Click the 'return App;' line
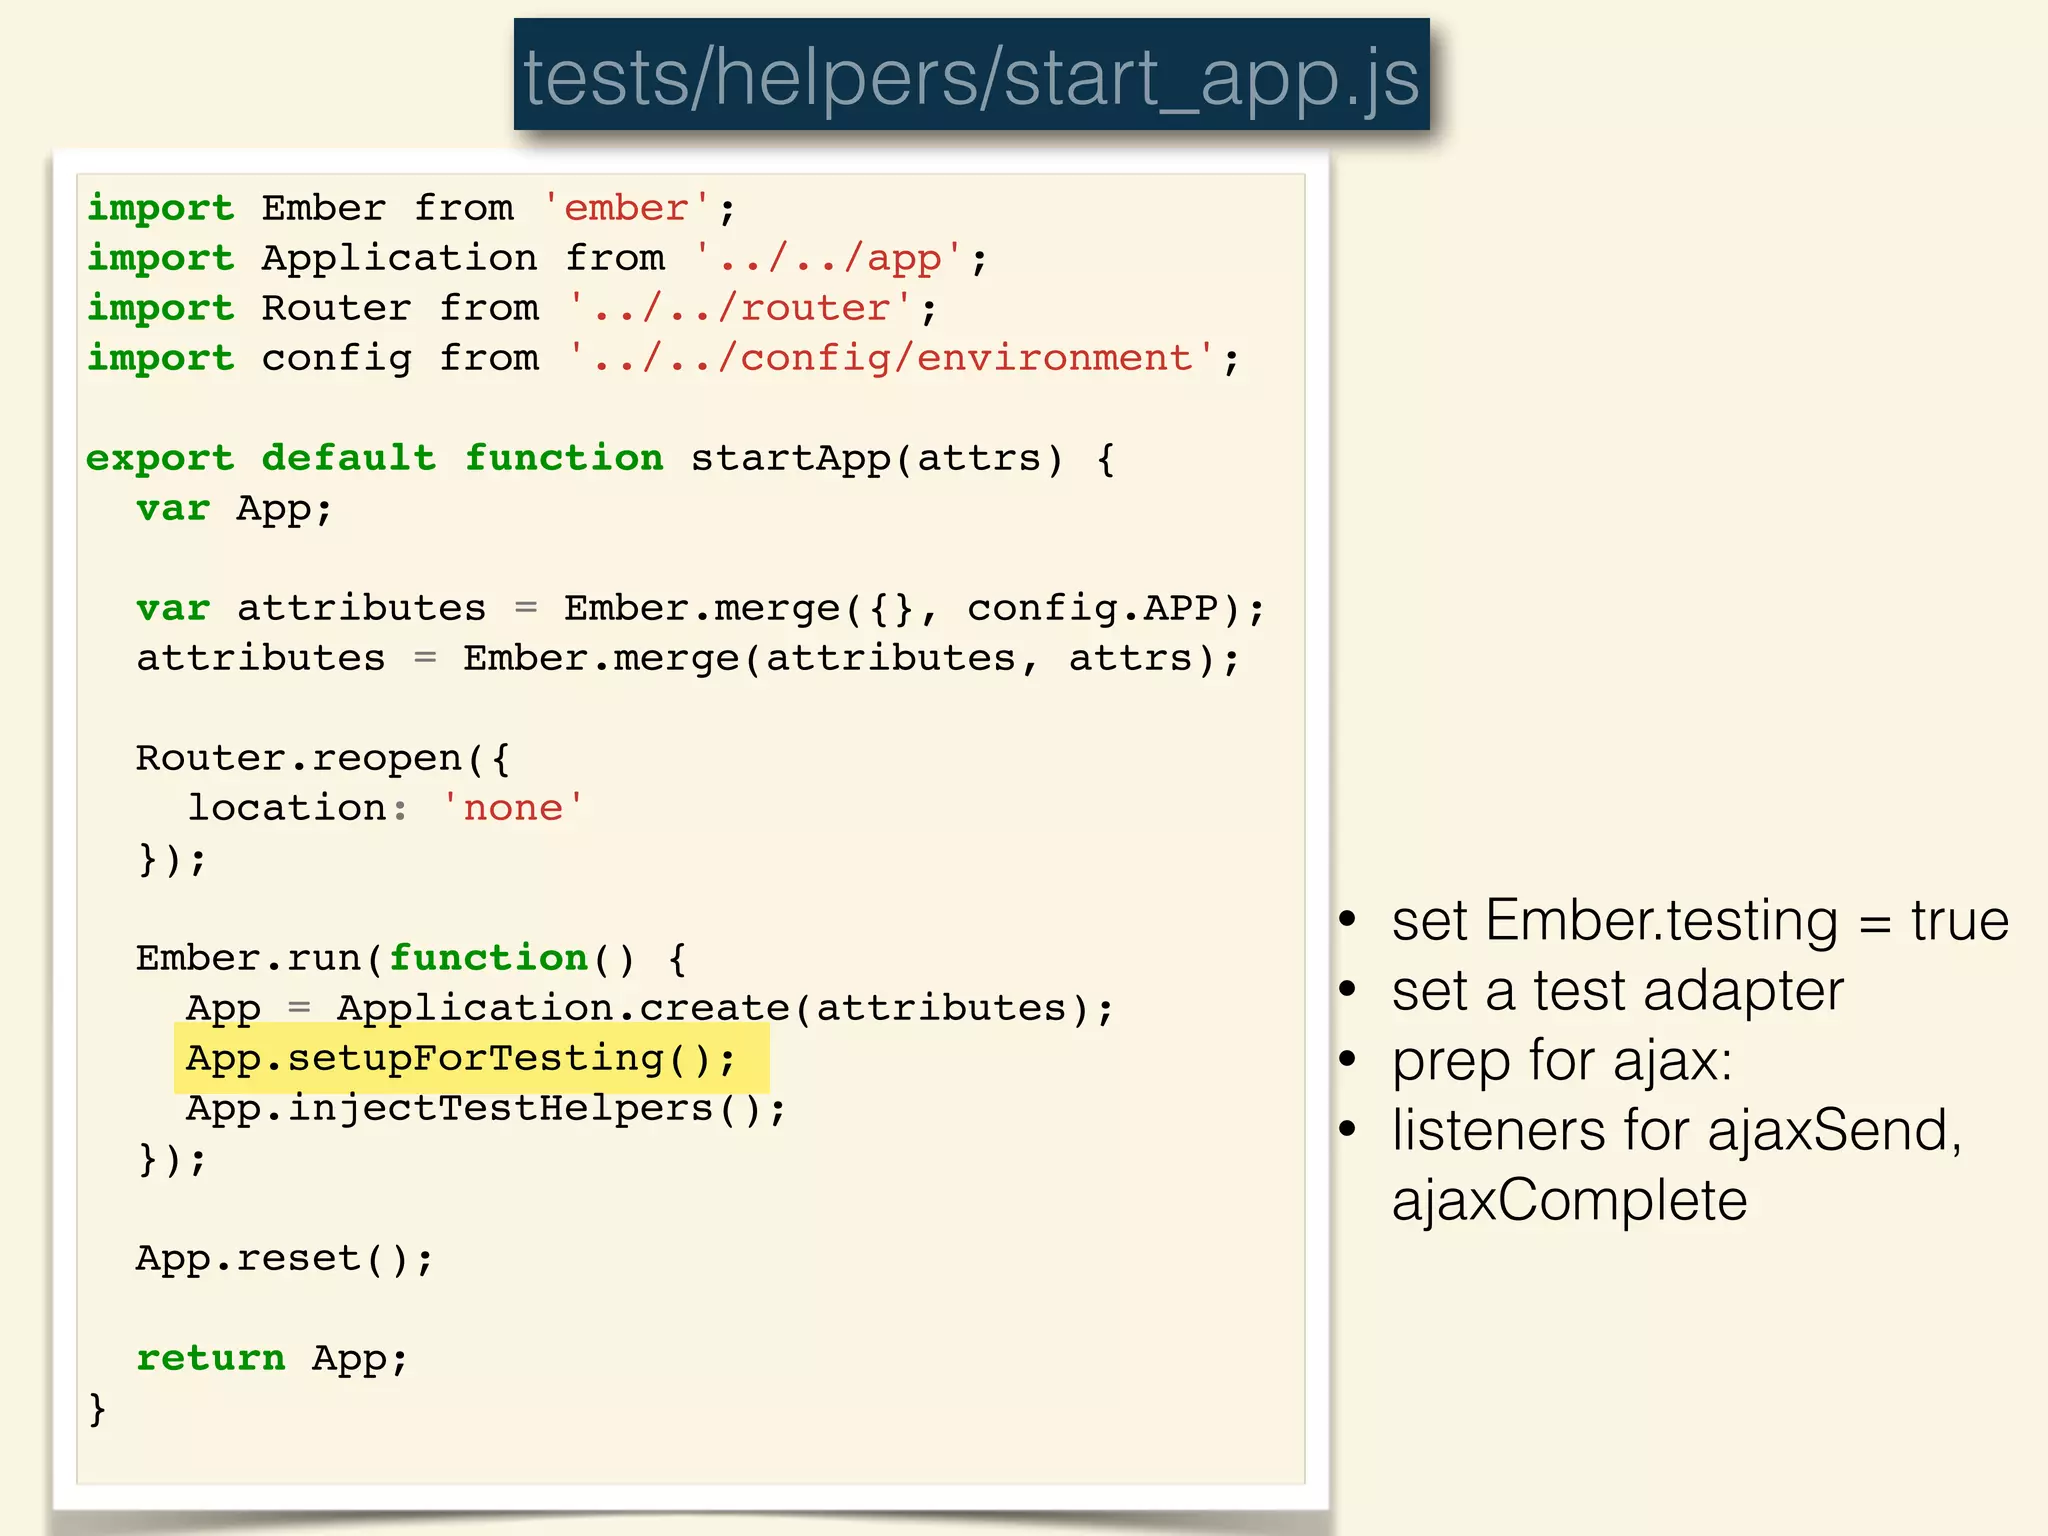 coord(272,1358)
